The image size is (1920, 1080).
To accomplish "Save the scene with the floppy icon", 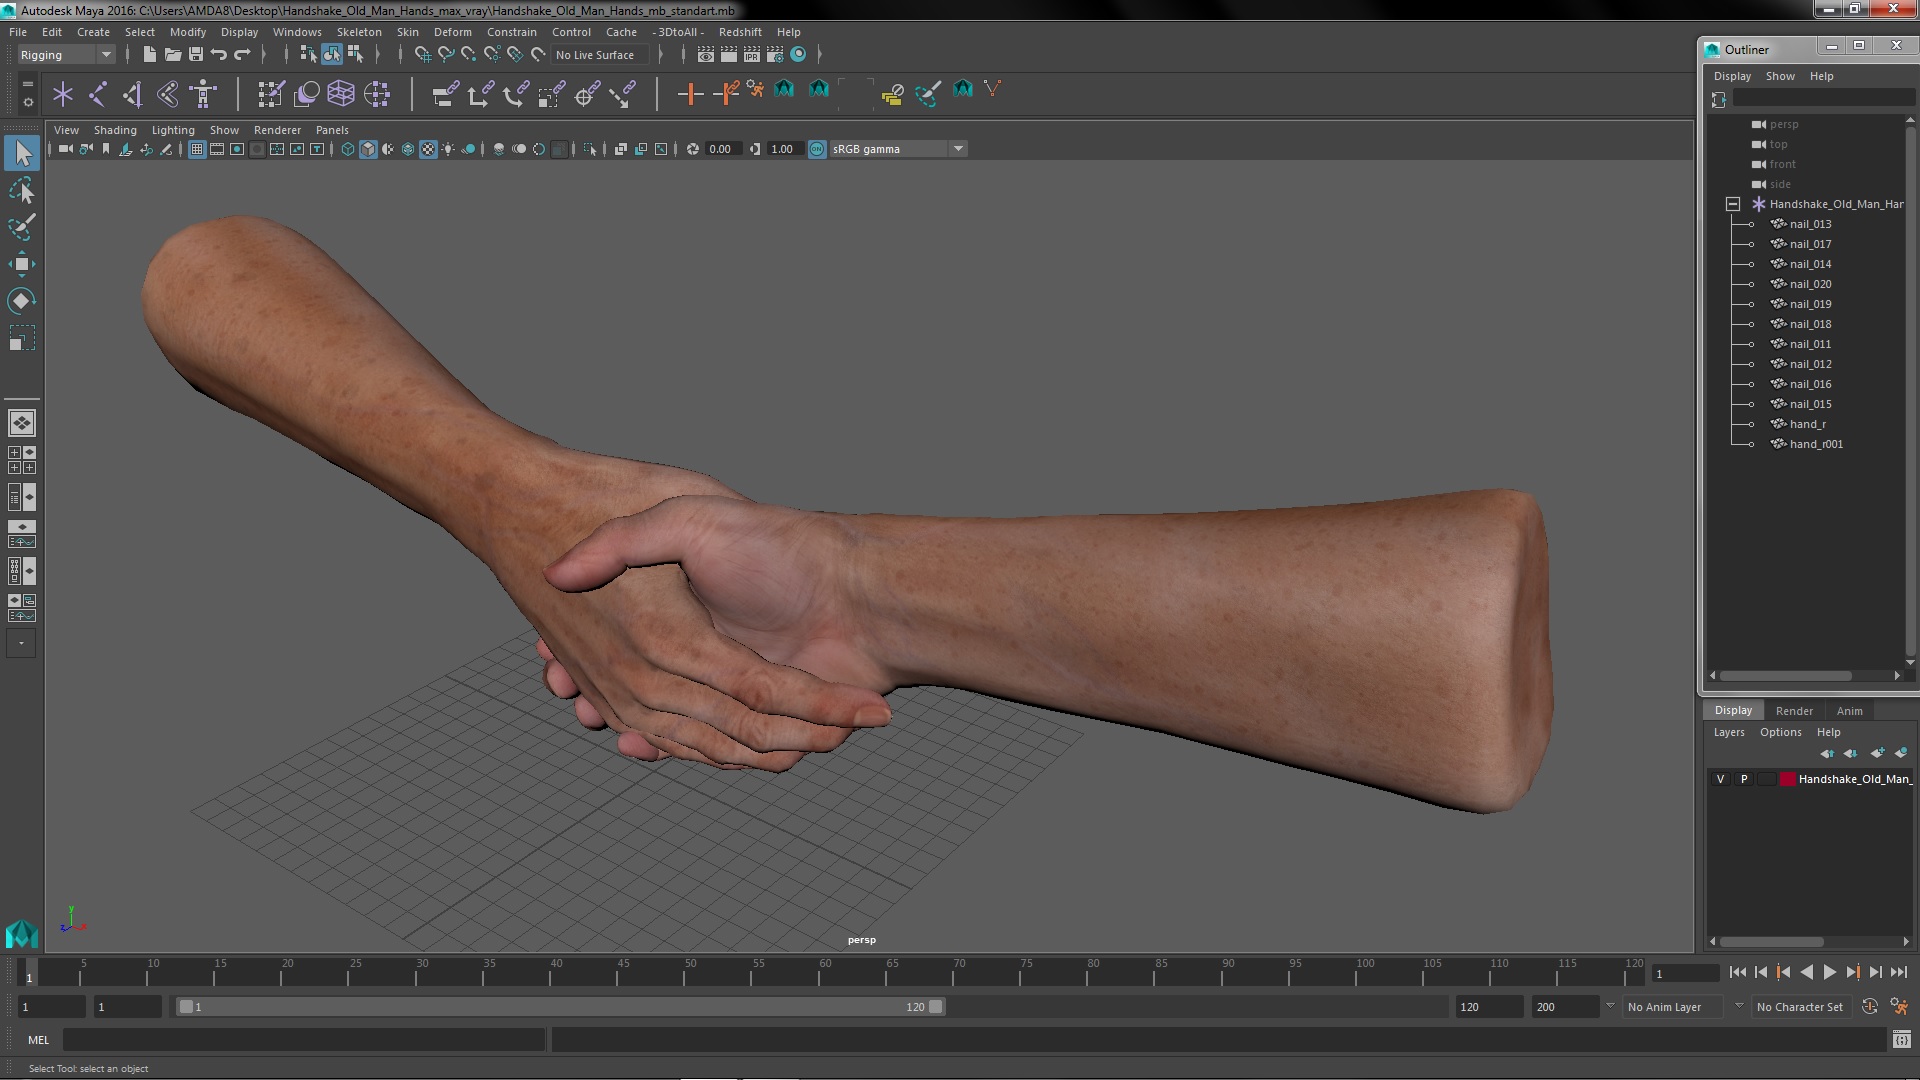I will pyautogui.click(x=195, y=54).
